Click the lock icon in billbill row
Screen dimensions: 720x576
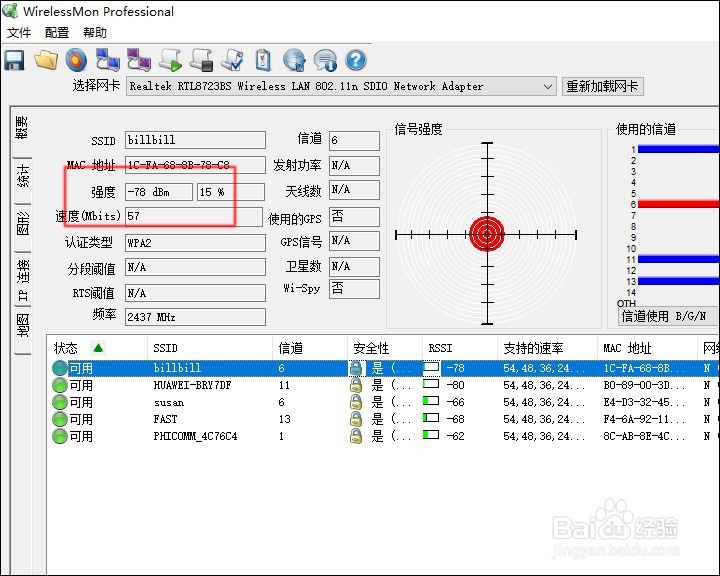[x=356, y=368]
